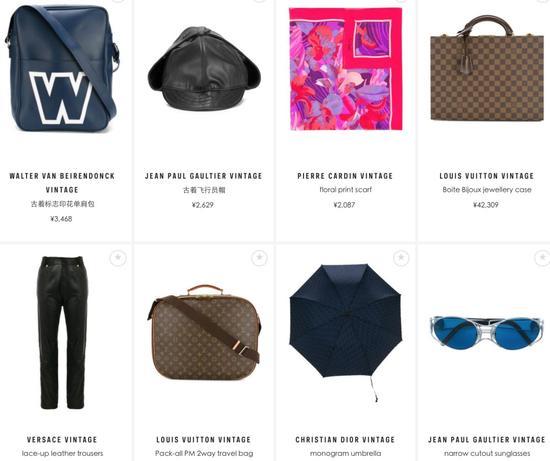Open the black leather aviator hat image
This screenshot has width=550, height=461.
pyautogui.click(x=204, y=68)
